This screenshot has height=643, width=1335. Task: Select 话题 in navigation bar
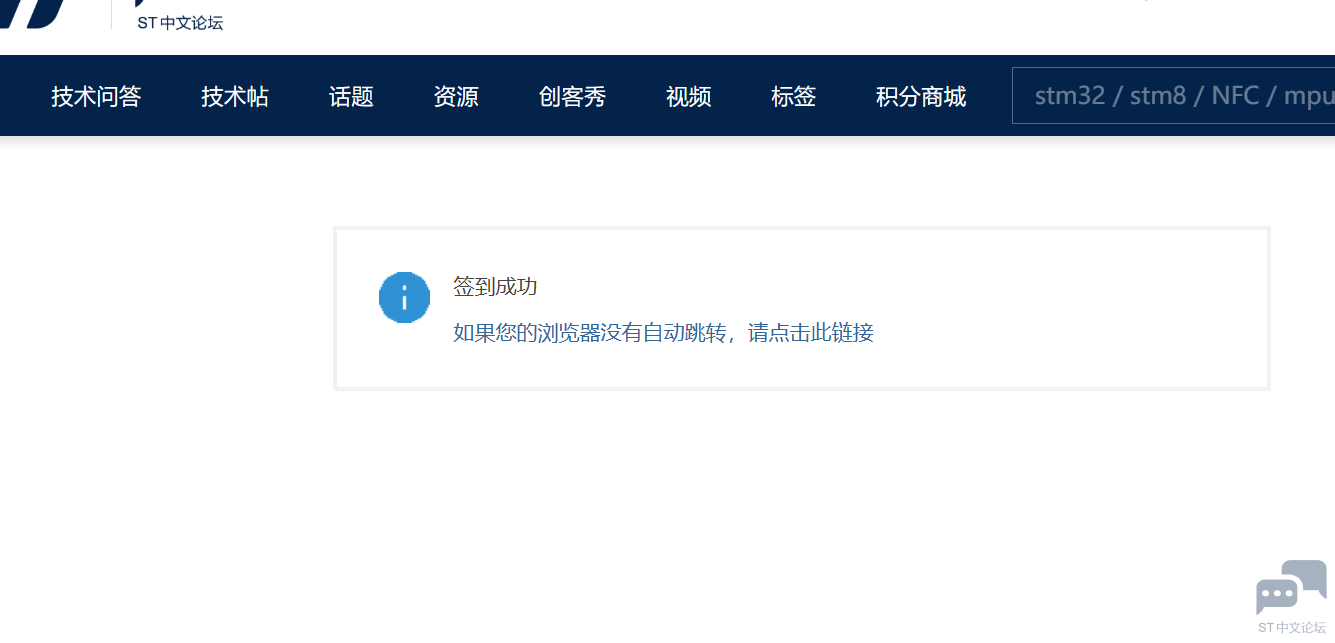click(351, 96)
